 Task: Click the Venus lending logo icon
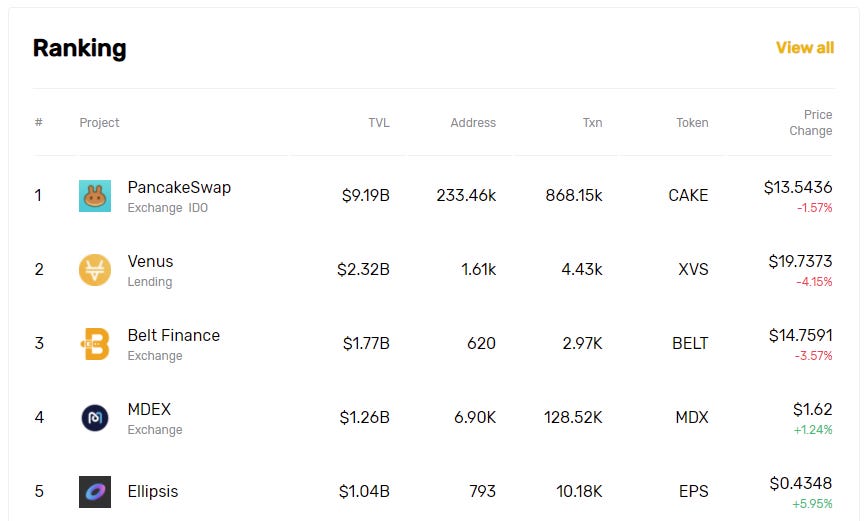tap(95, 270)
